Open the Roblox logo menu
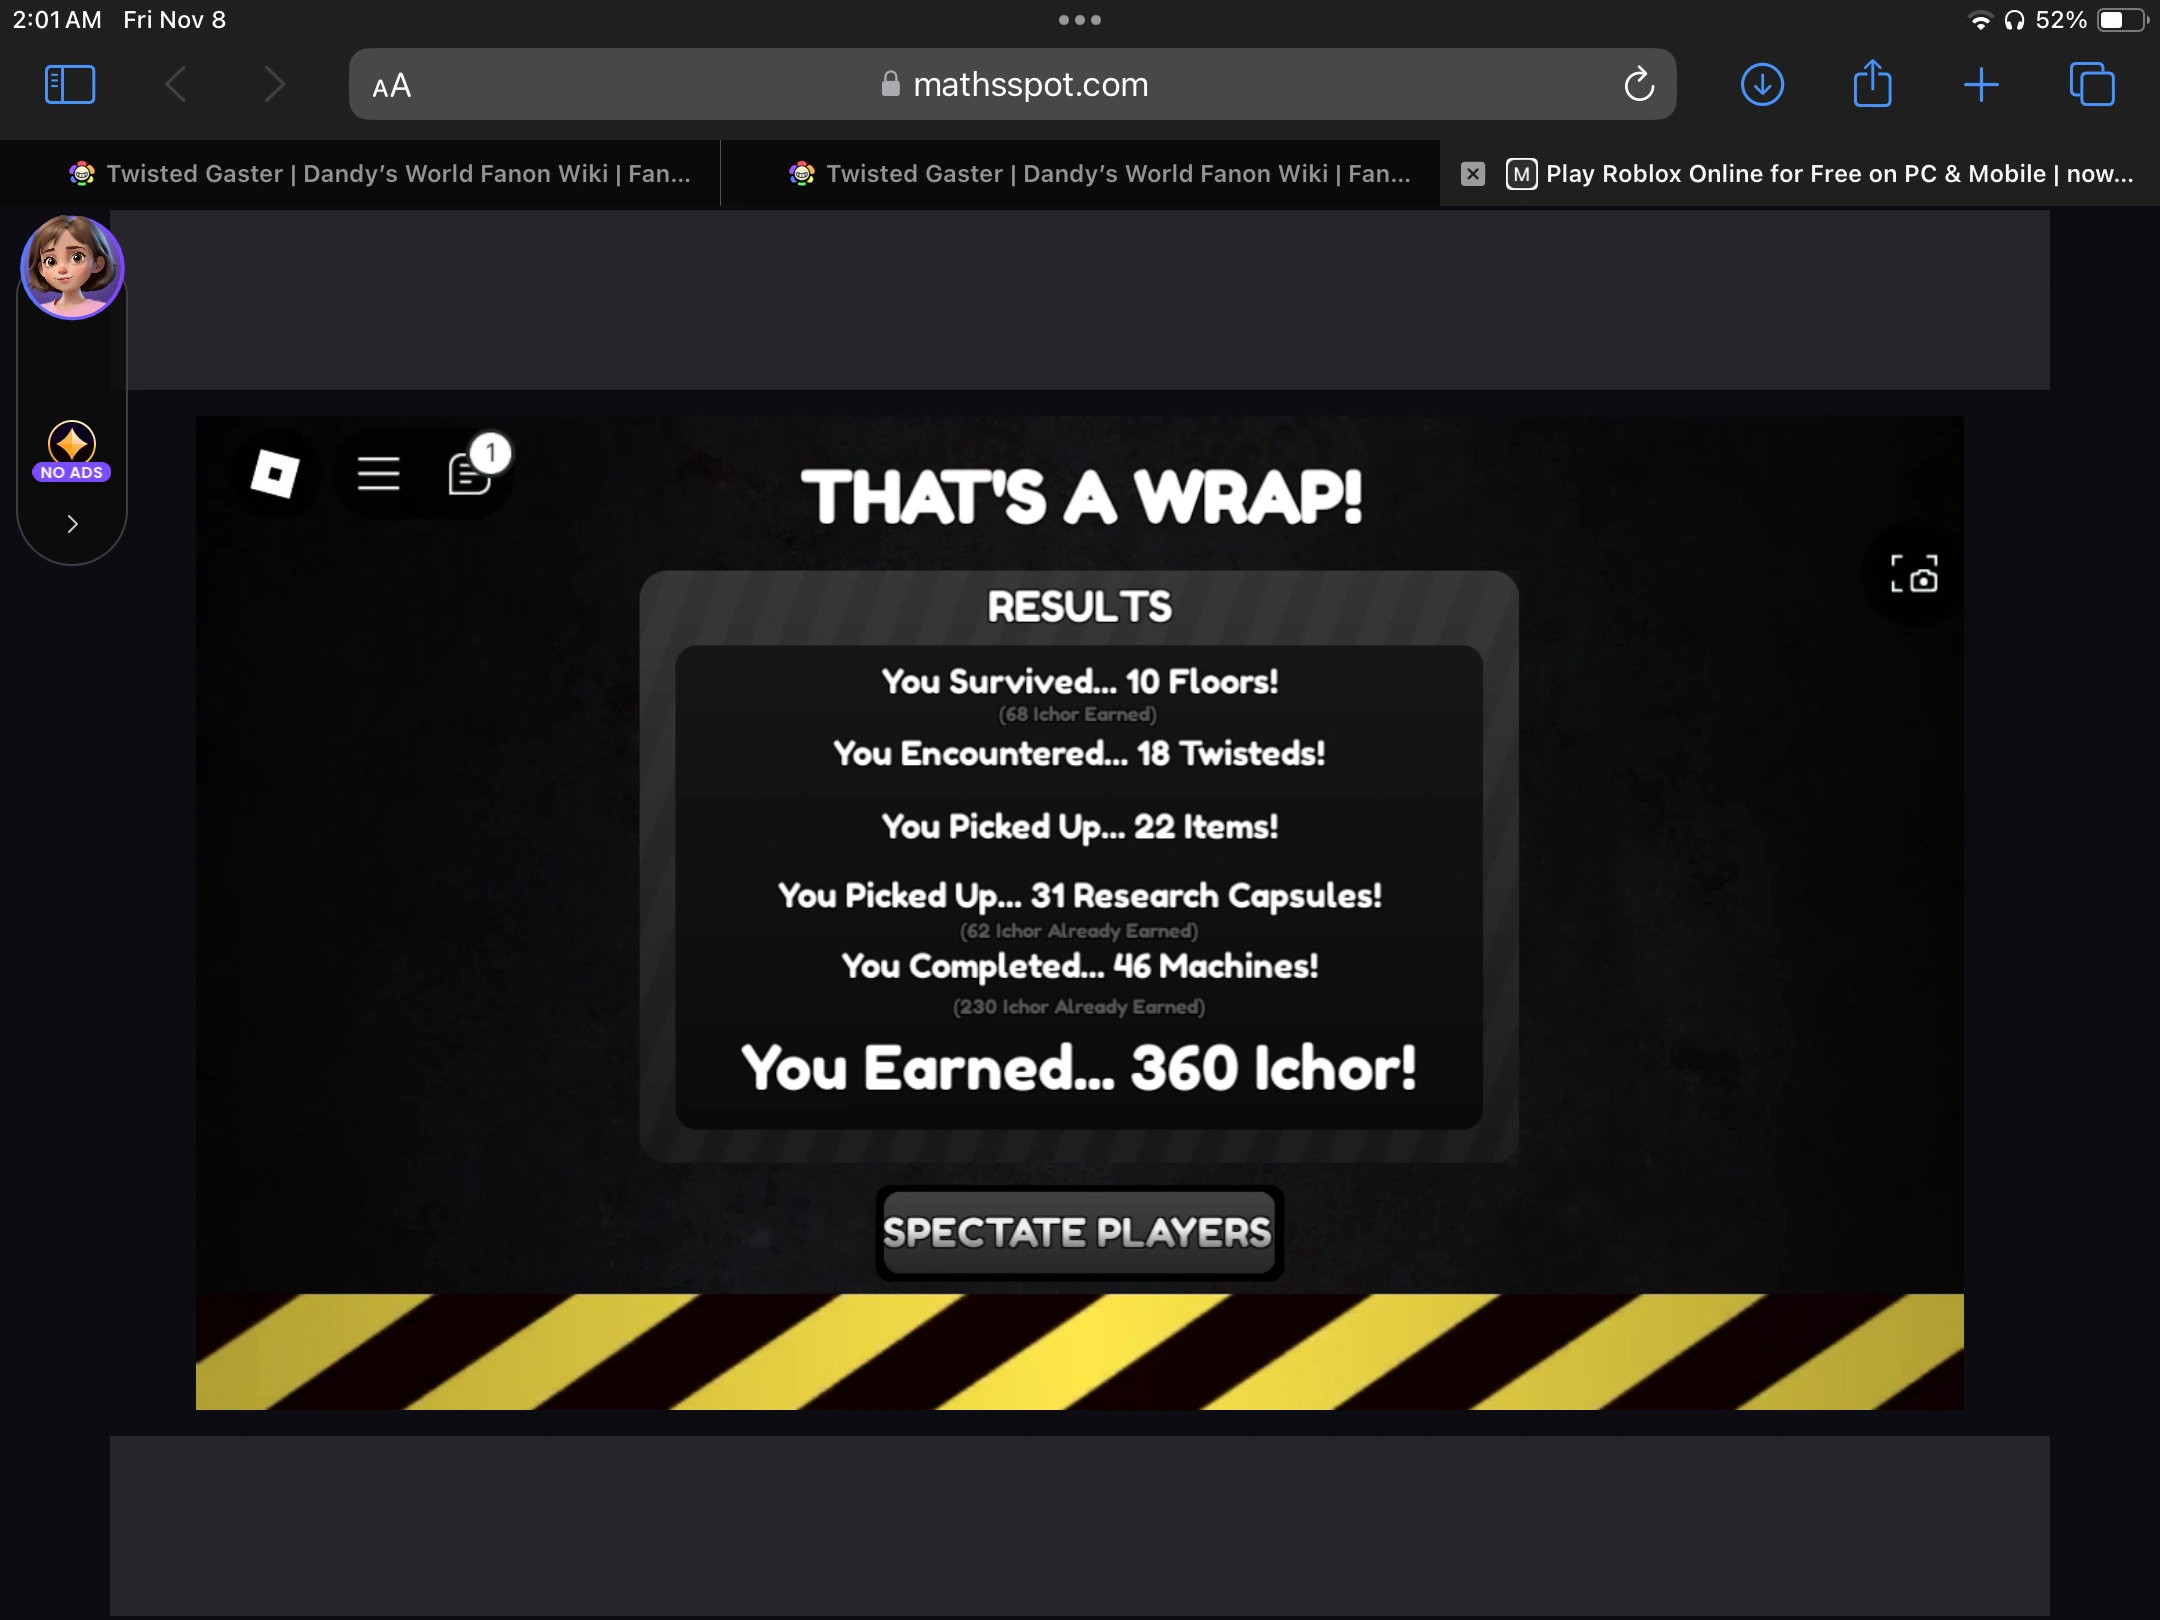 (x=274, y=473)
